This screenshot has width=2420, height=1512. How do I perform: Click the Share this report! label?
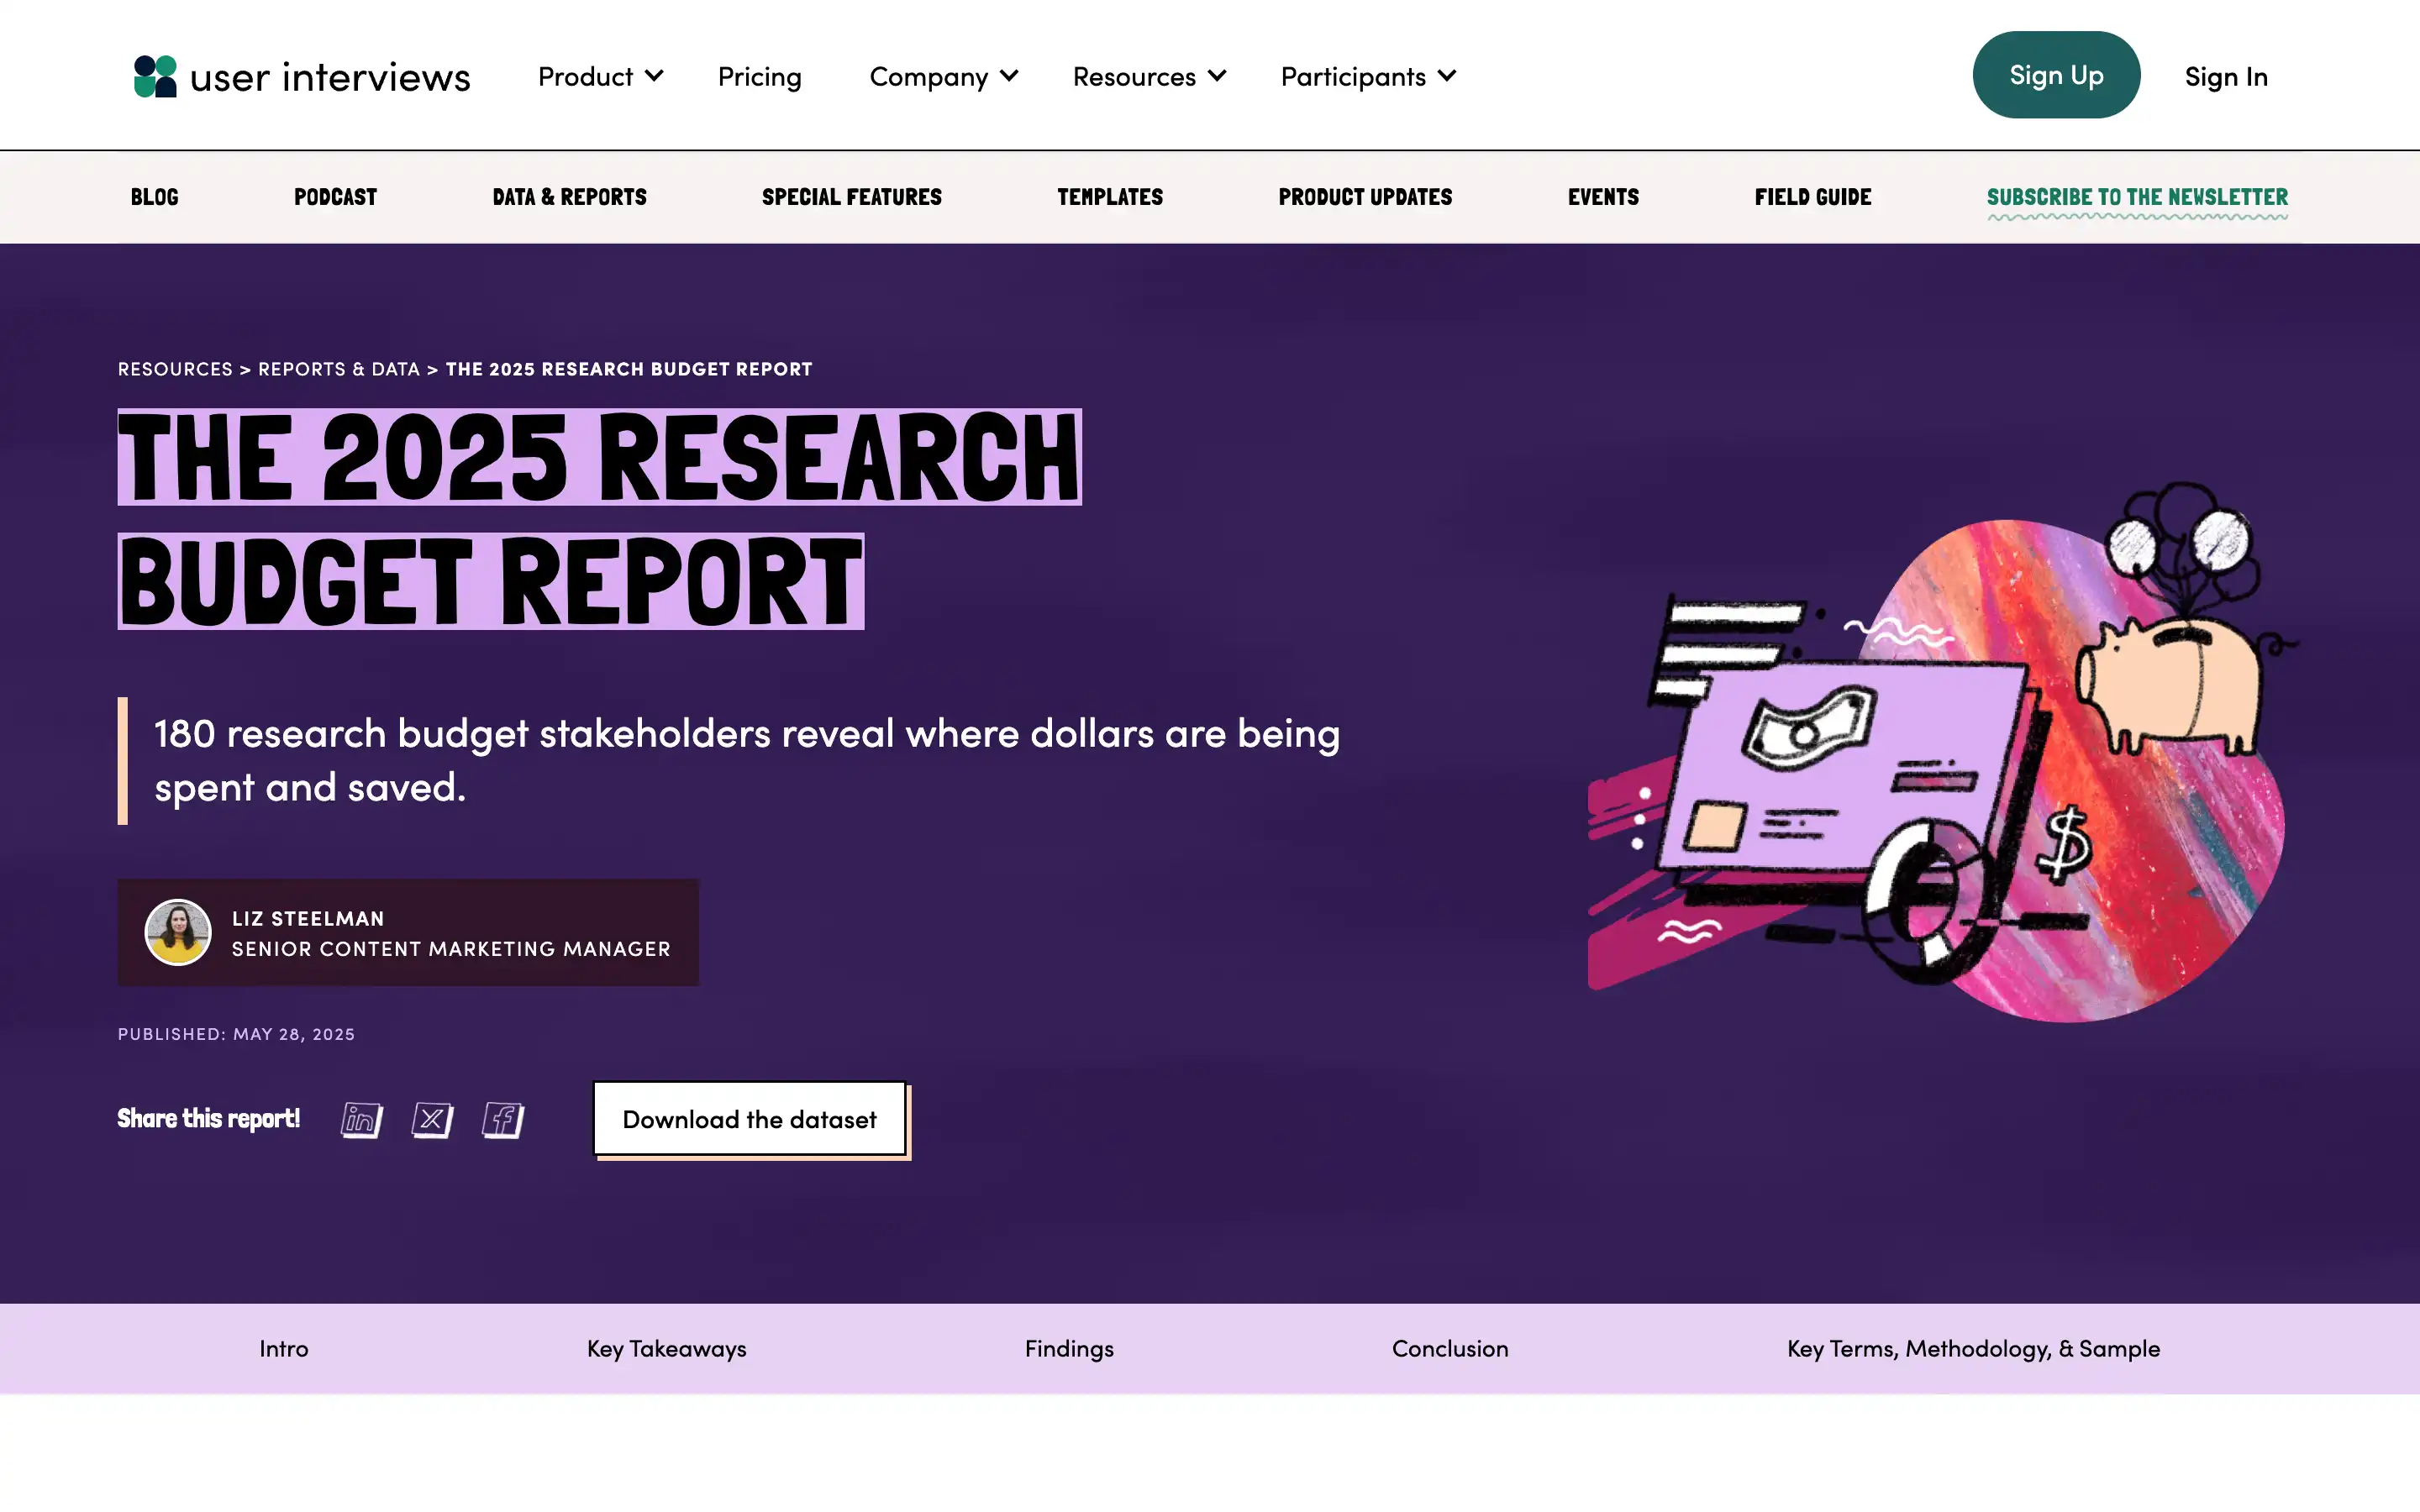tap(208, 1118)
